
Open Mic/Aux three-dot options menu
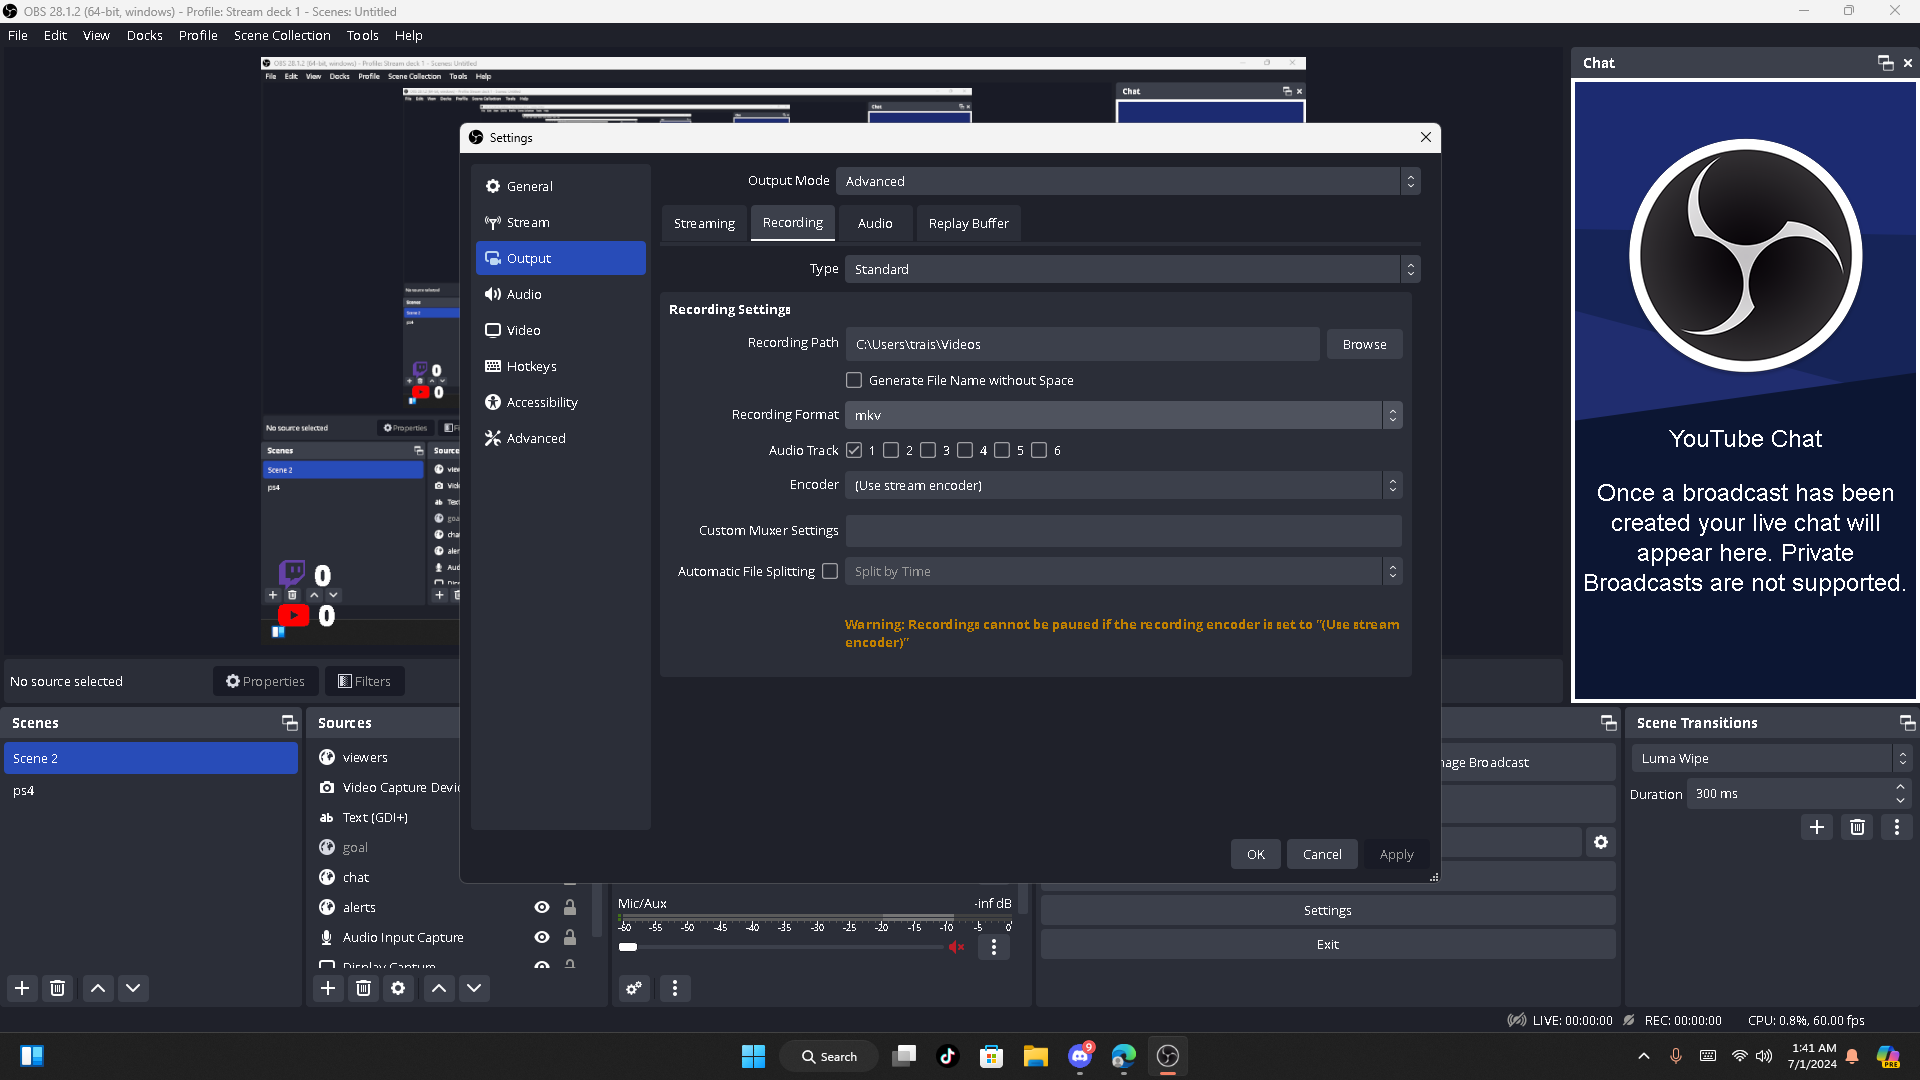[994, 947]
